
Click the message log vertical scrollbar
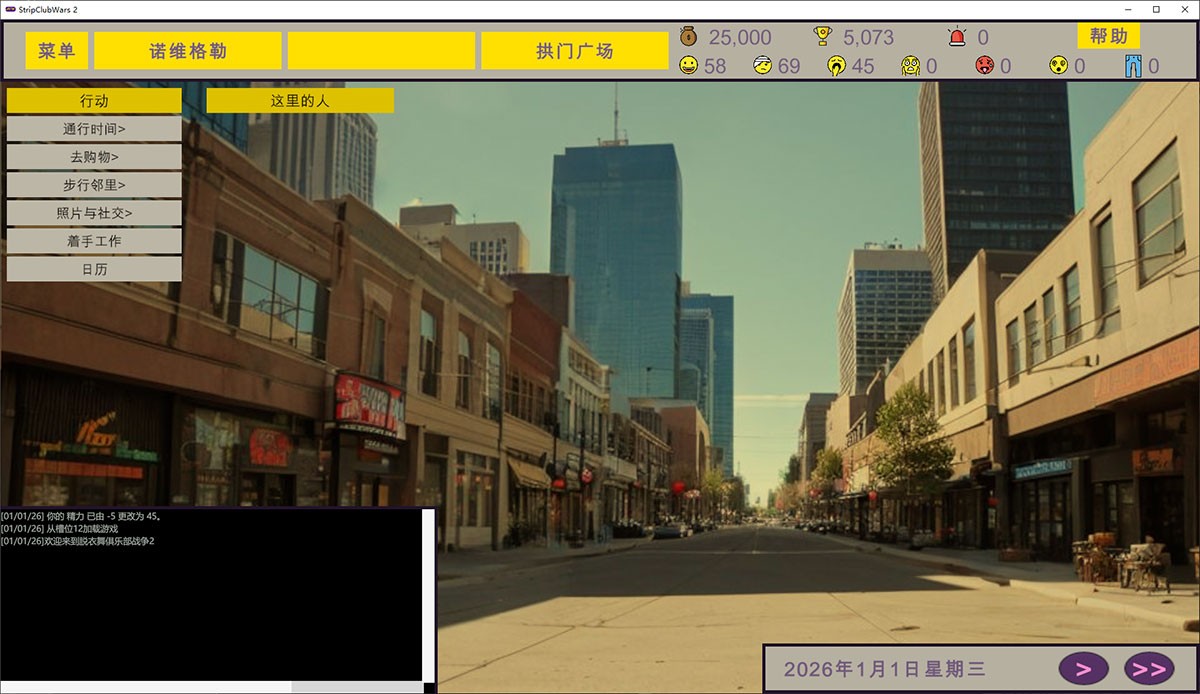click(428, 595)
